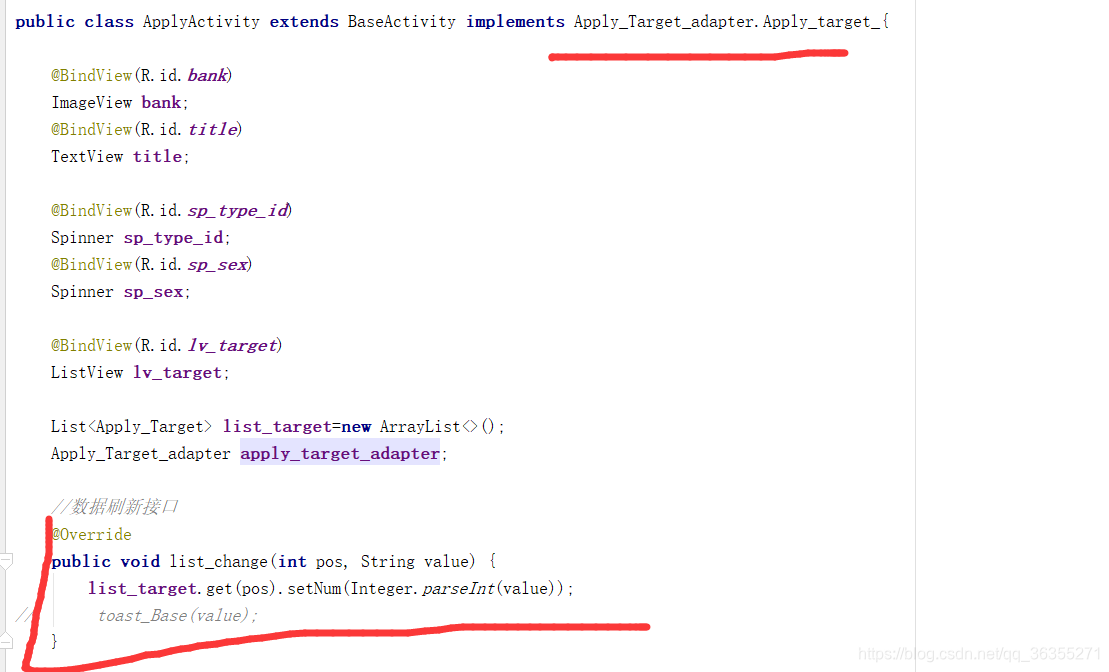Click the Apply_Target_adapter field type
This screenshot has height=672, width=1109.
[141, 453]
